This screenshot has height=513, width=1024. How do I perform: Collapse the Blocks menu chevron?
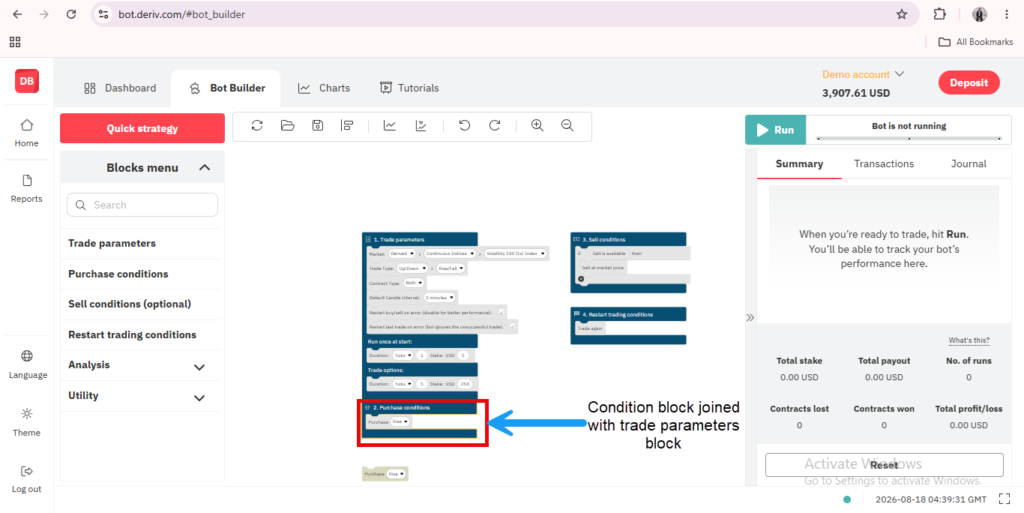[x=204, y=168]
